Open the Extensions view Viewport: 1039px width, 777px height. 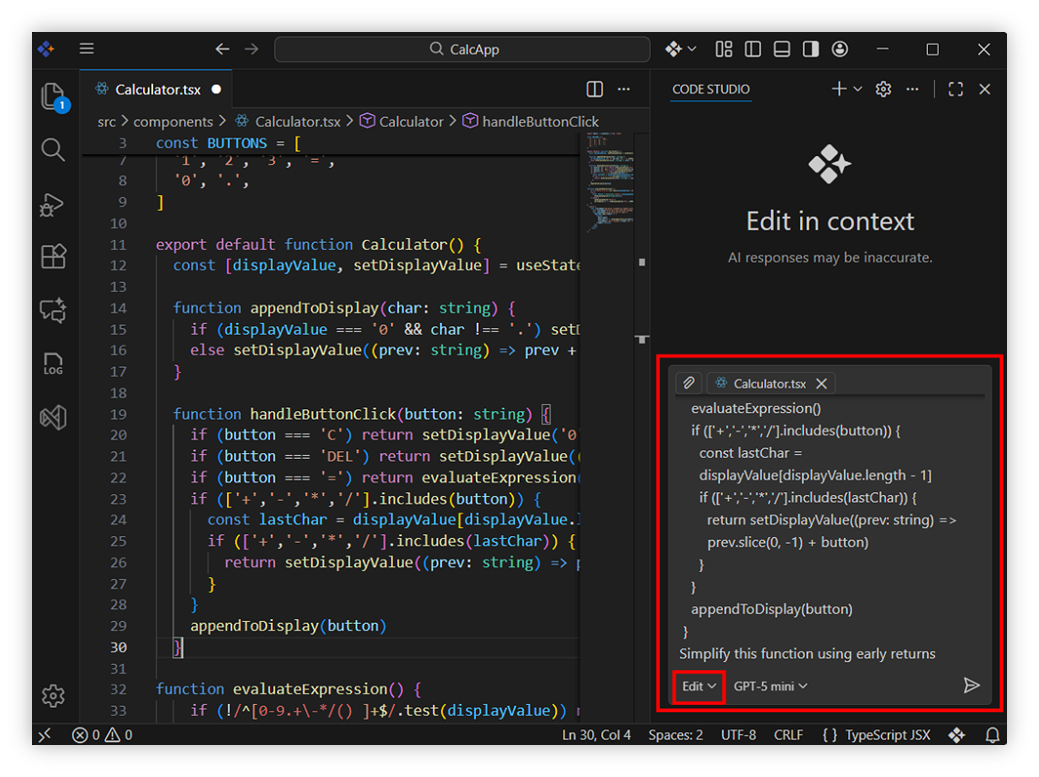click(53, 257)
